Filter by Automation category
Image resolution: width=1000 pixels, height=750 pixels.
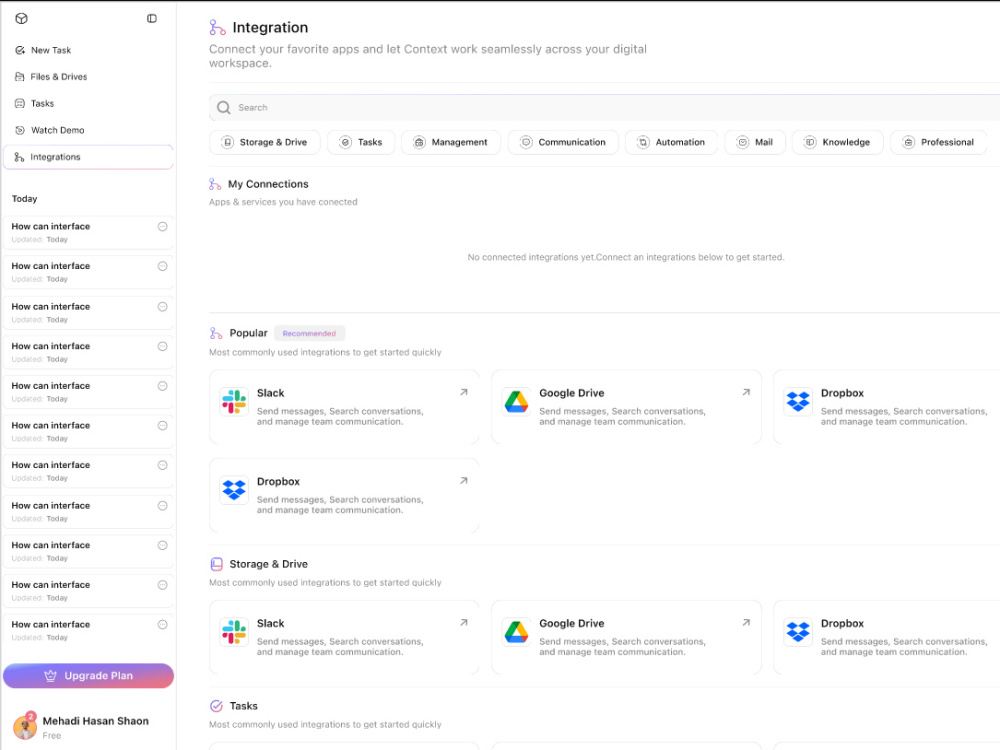tap(672, 142)
